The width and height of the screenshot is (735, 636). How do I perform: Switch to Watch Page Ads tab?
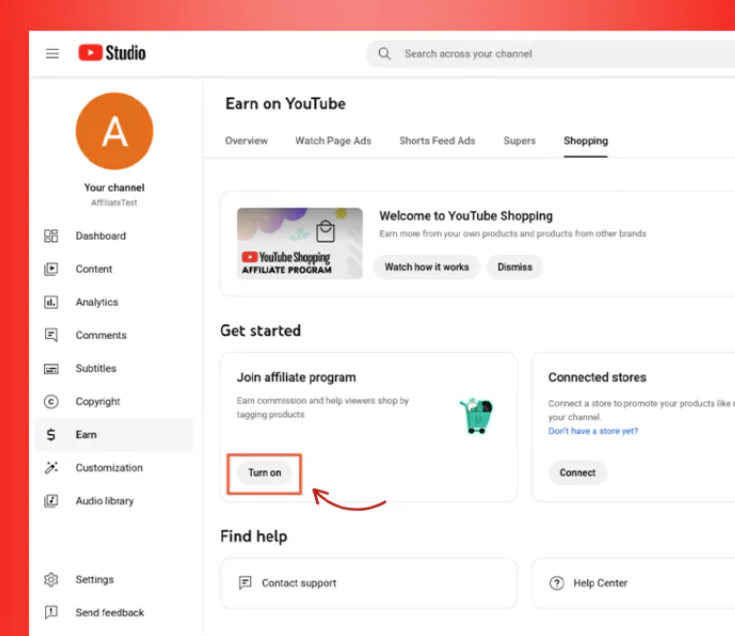[x=333, y=141]
